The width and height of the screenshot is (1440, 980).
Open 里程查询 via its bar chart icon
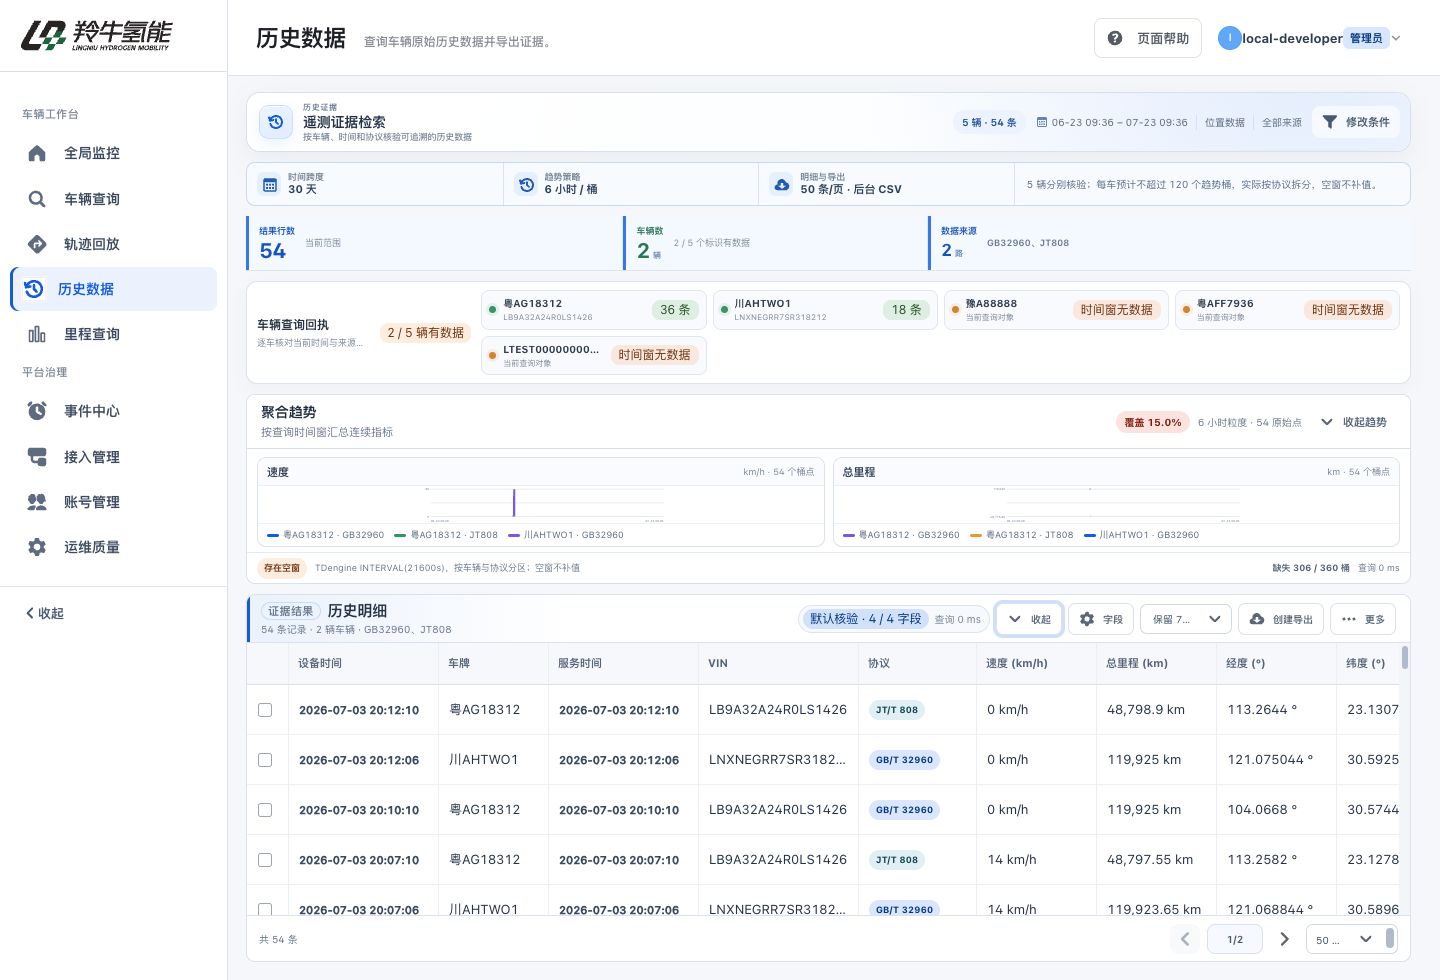point(37,334)
